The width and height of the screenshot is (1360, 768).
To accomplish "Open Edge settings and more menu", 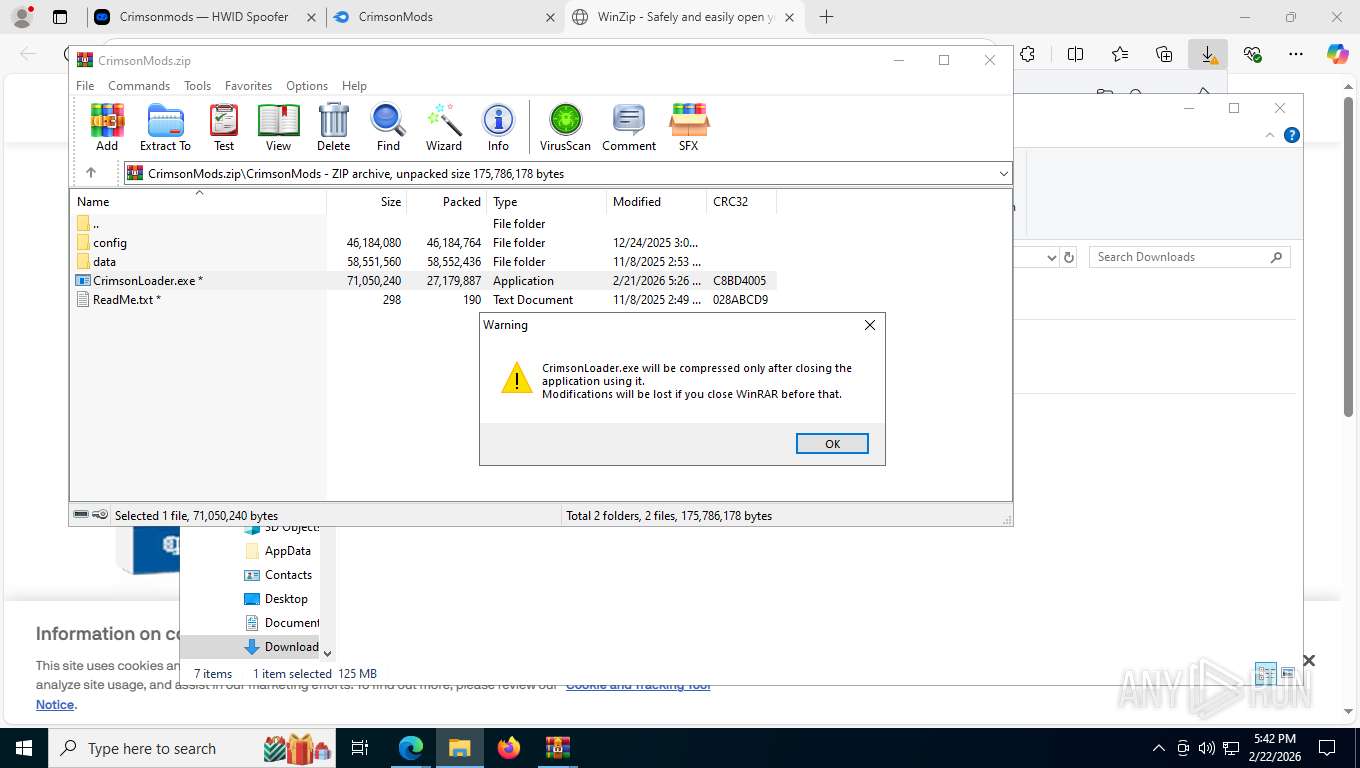I will point(1296,54).
